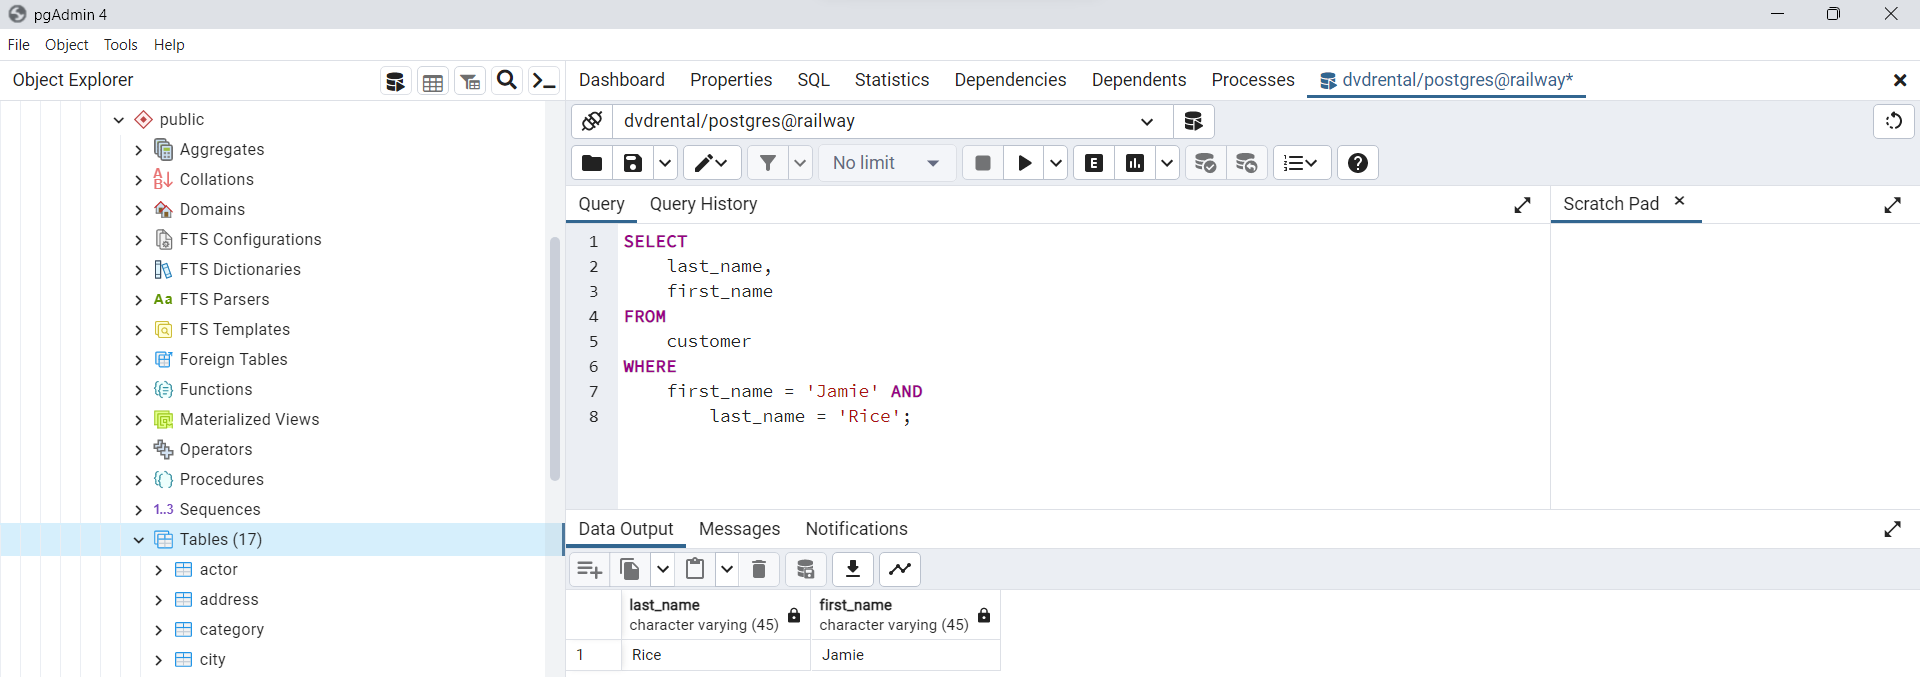Open query tool help question mark
The image size is (1920, 677).
pos(1358,163)
